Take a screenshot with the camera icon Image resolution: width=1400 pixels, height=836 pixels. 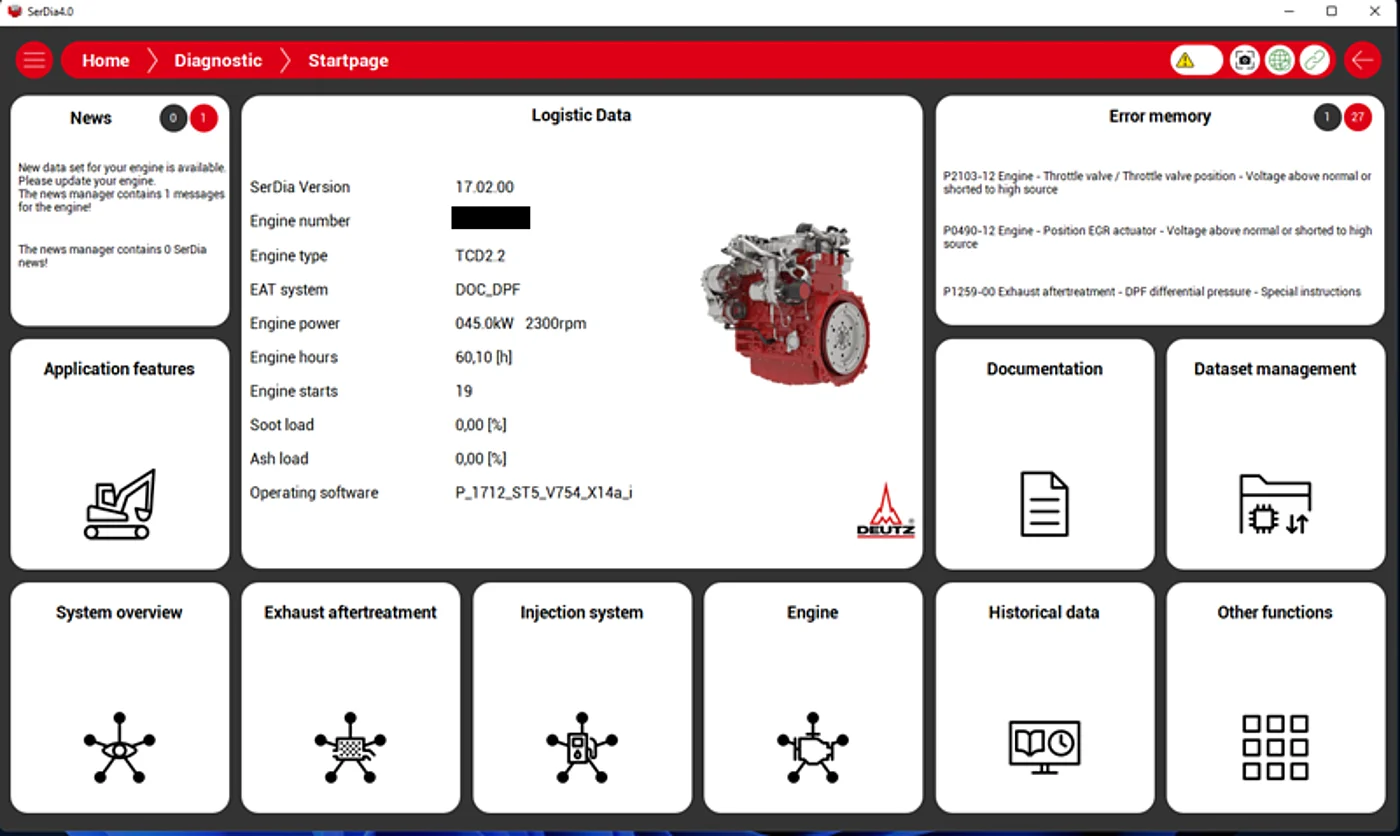[1244, 60]
